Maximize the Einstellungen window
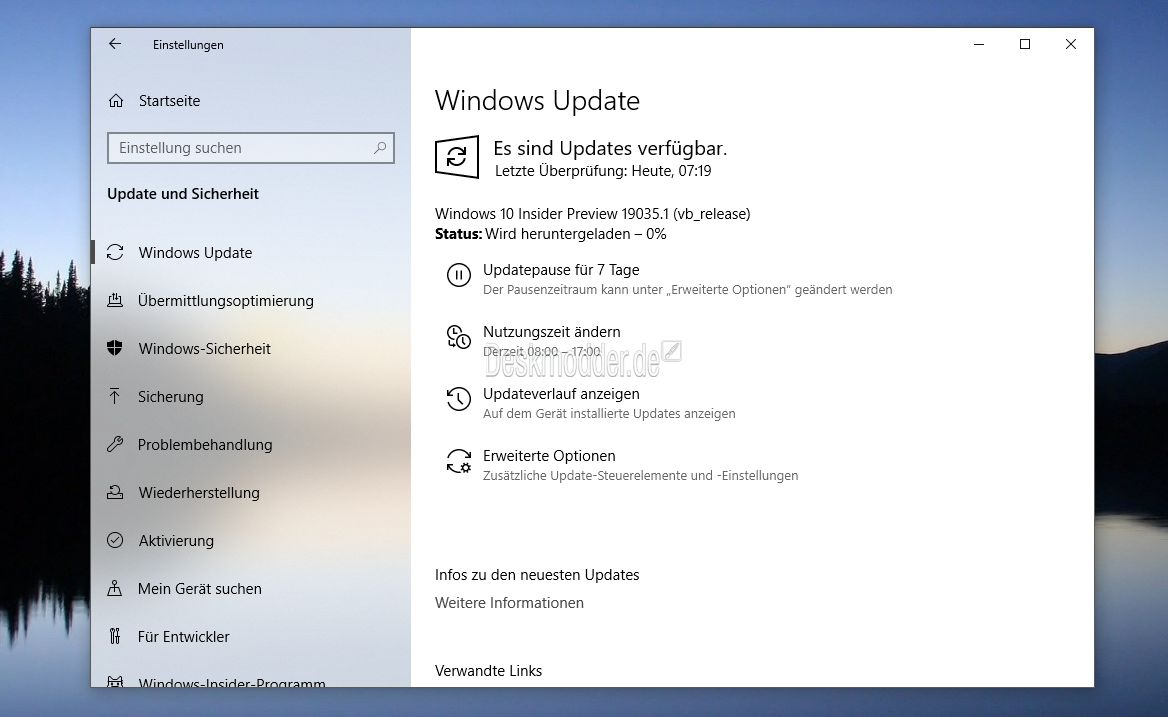This screenshot has height=717, width=1168. (1025, 44)
